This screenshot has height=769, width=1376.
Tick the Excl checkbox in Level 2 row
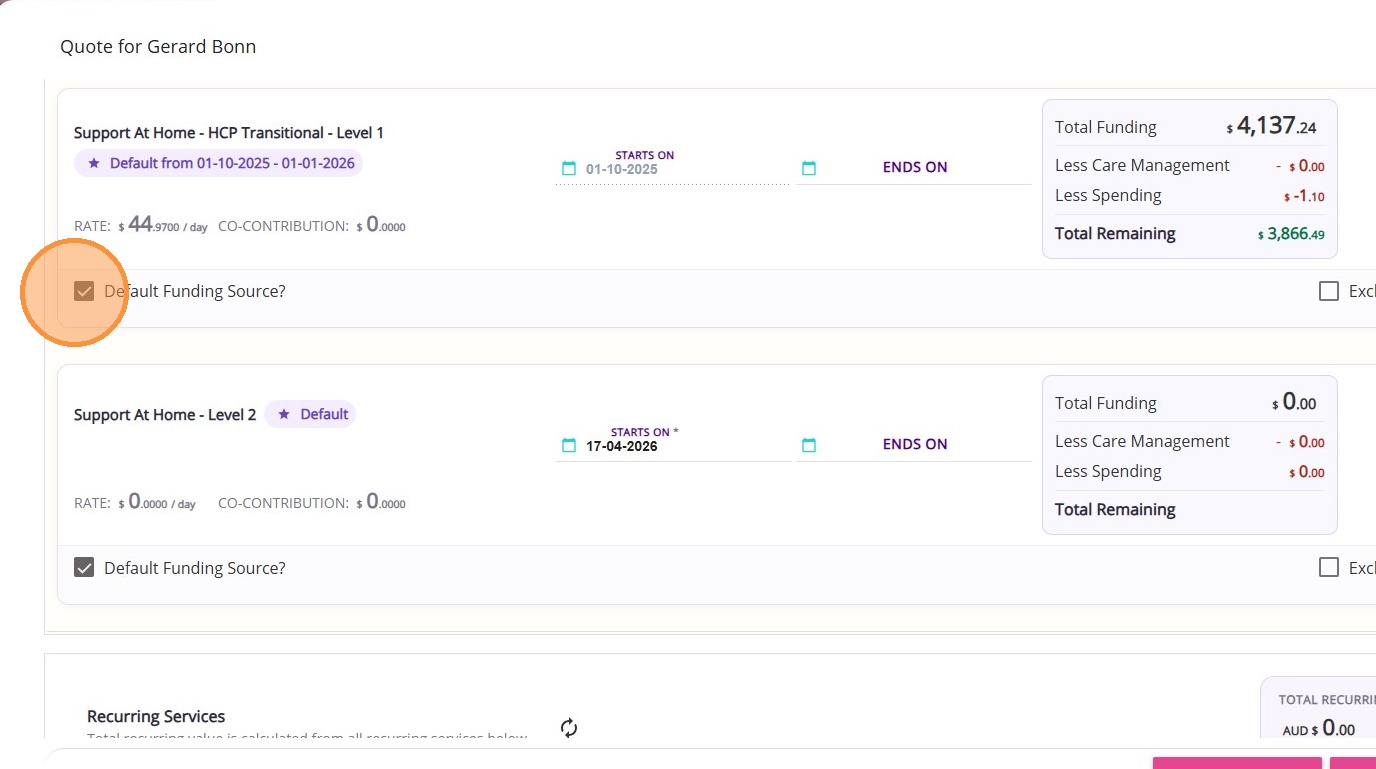pyautogui.click(x=1329, y=568)
